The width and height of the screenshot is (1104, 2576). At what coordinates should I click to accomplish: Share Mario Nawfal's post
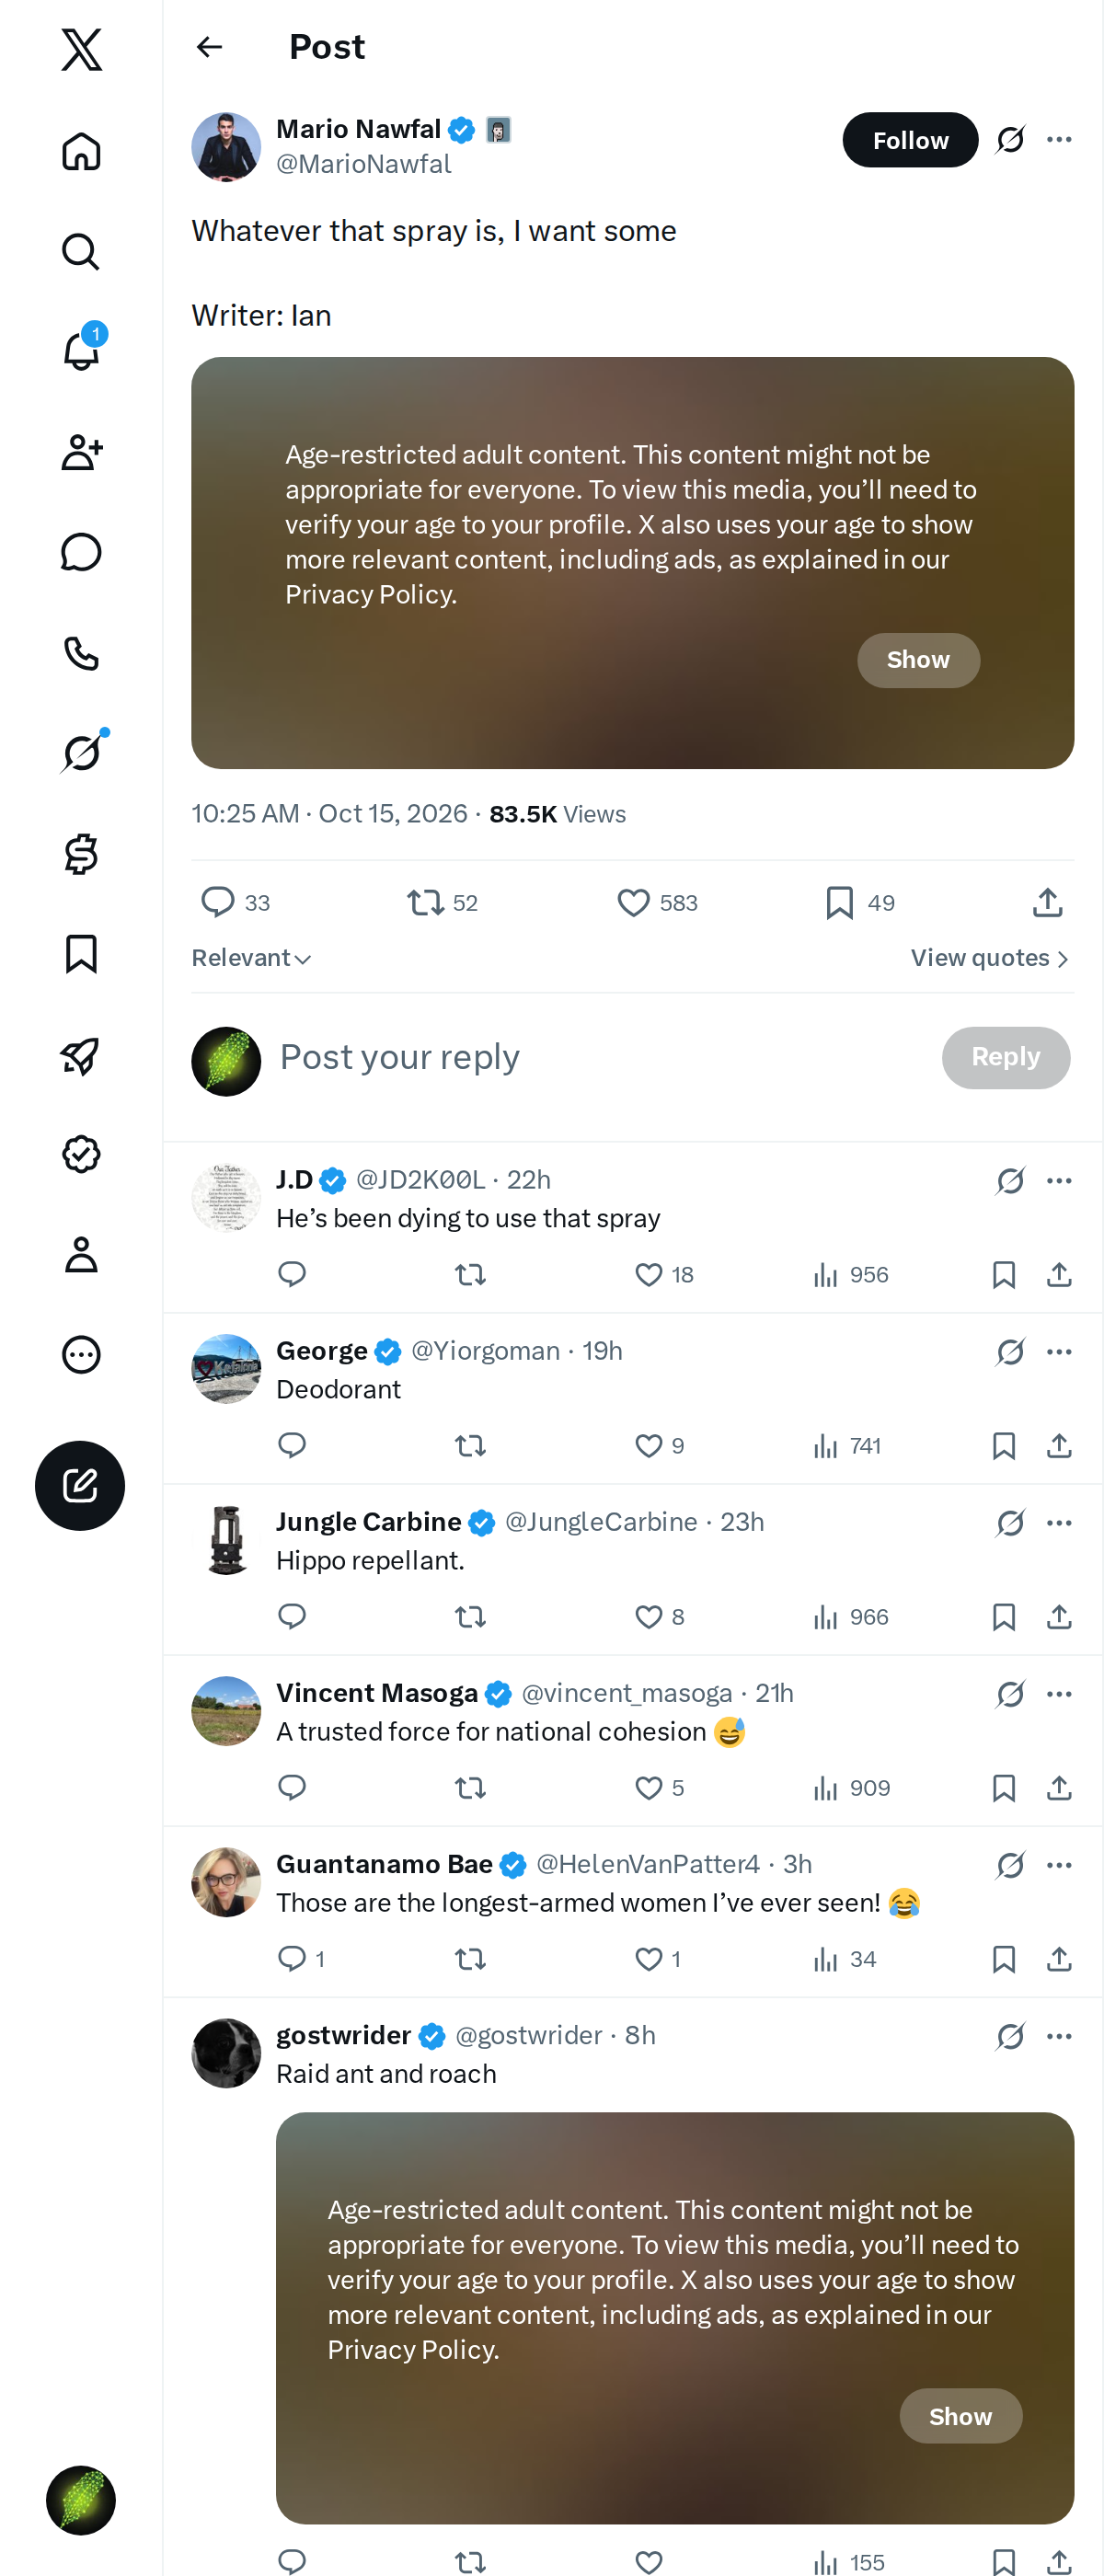pyautogui.click(x=1047, y=903)
